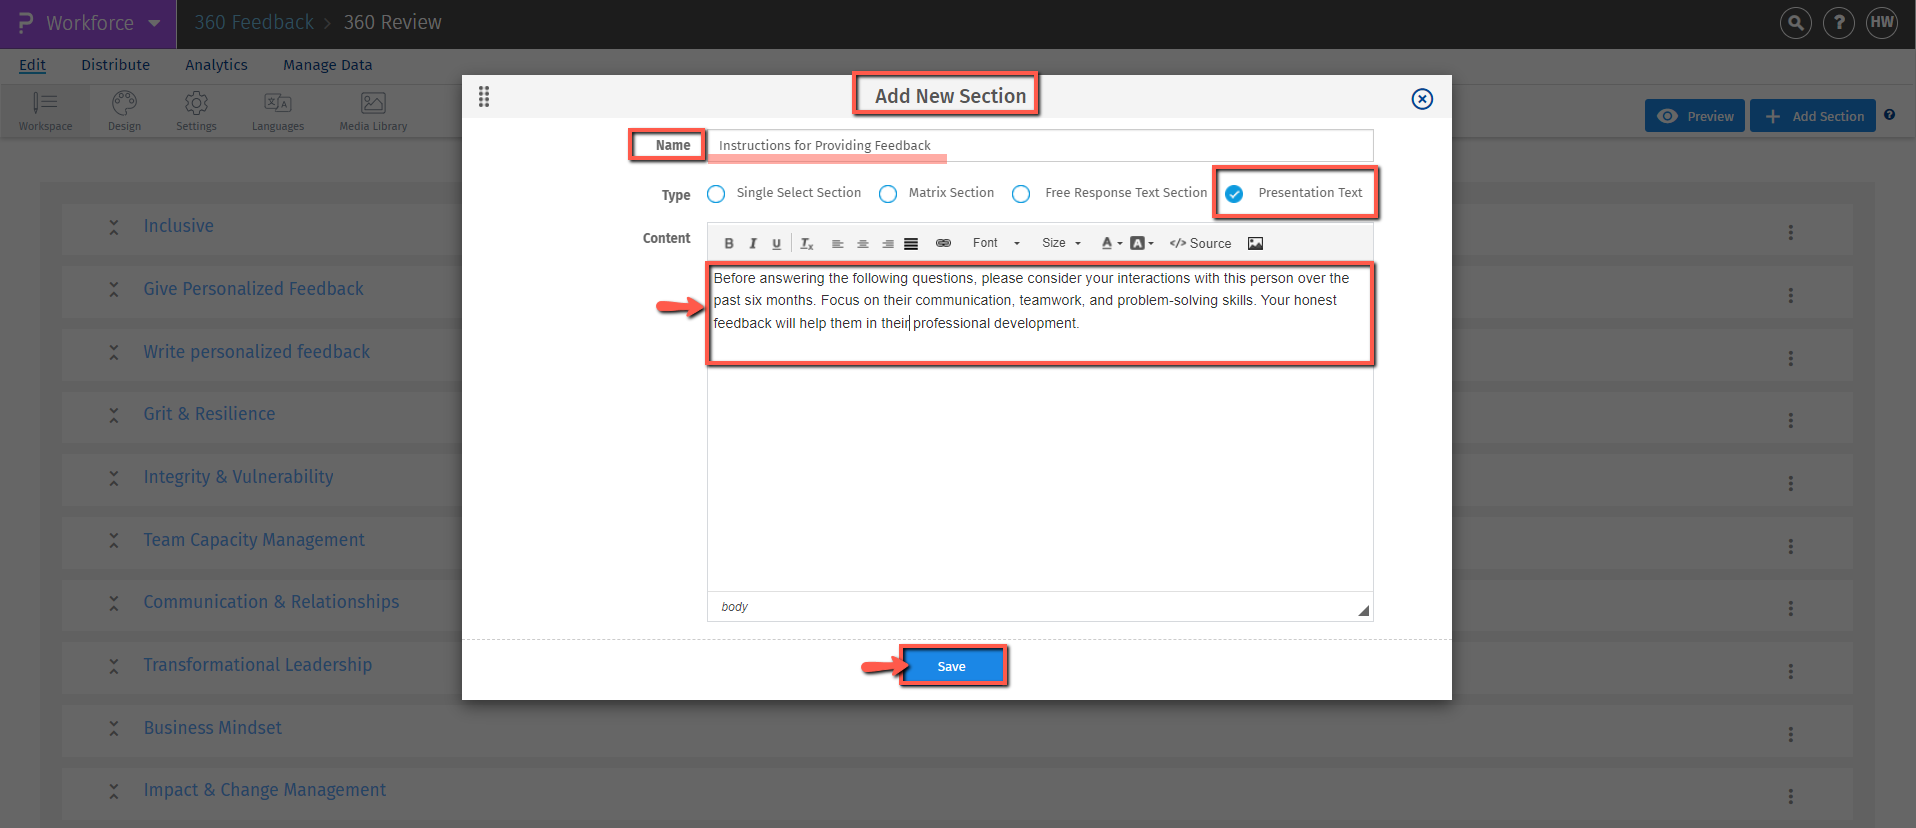
Task: Click the Add Section button
Action: pos(1812,116)
